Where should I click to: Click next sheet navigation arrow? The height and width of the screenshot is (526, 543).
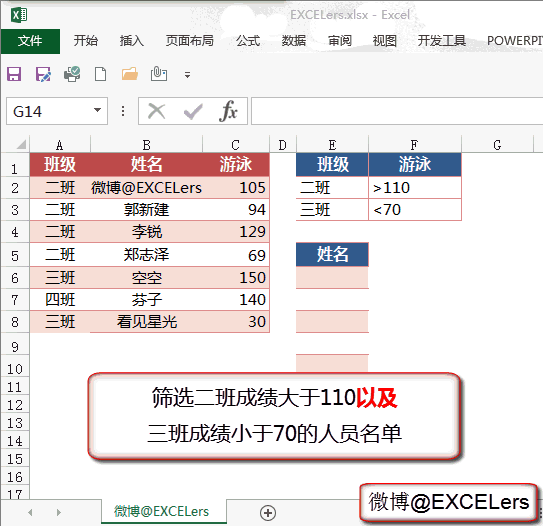pyautogui.click(x=59, y=512)
